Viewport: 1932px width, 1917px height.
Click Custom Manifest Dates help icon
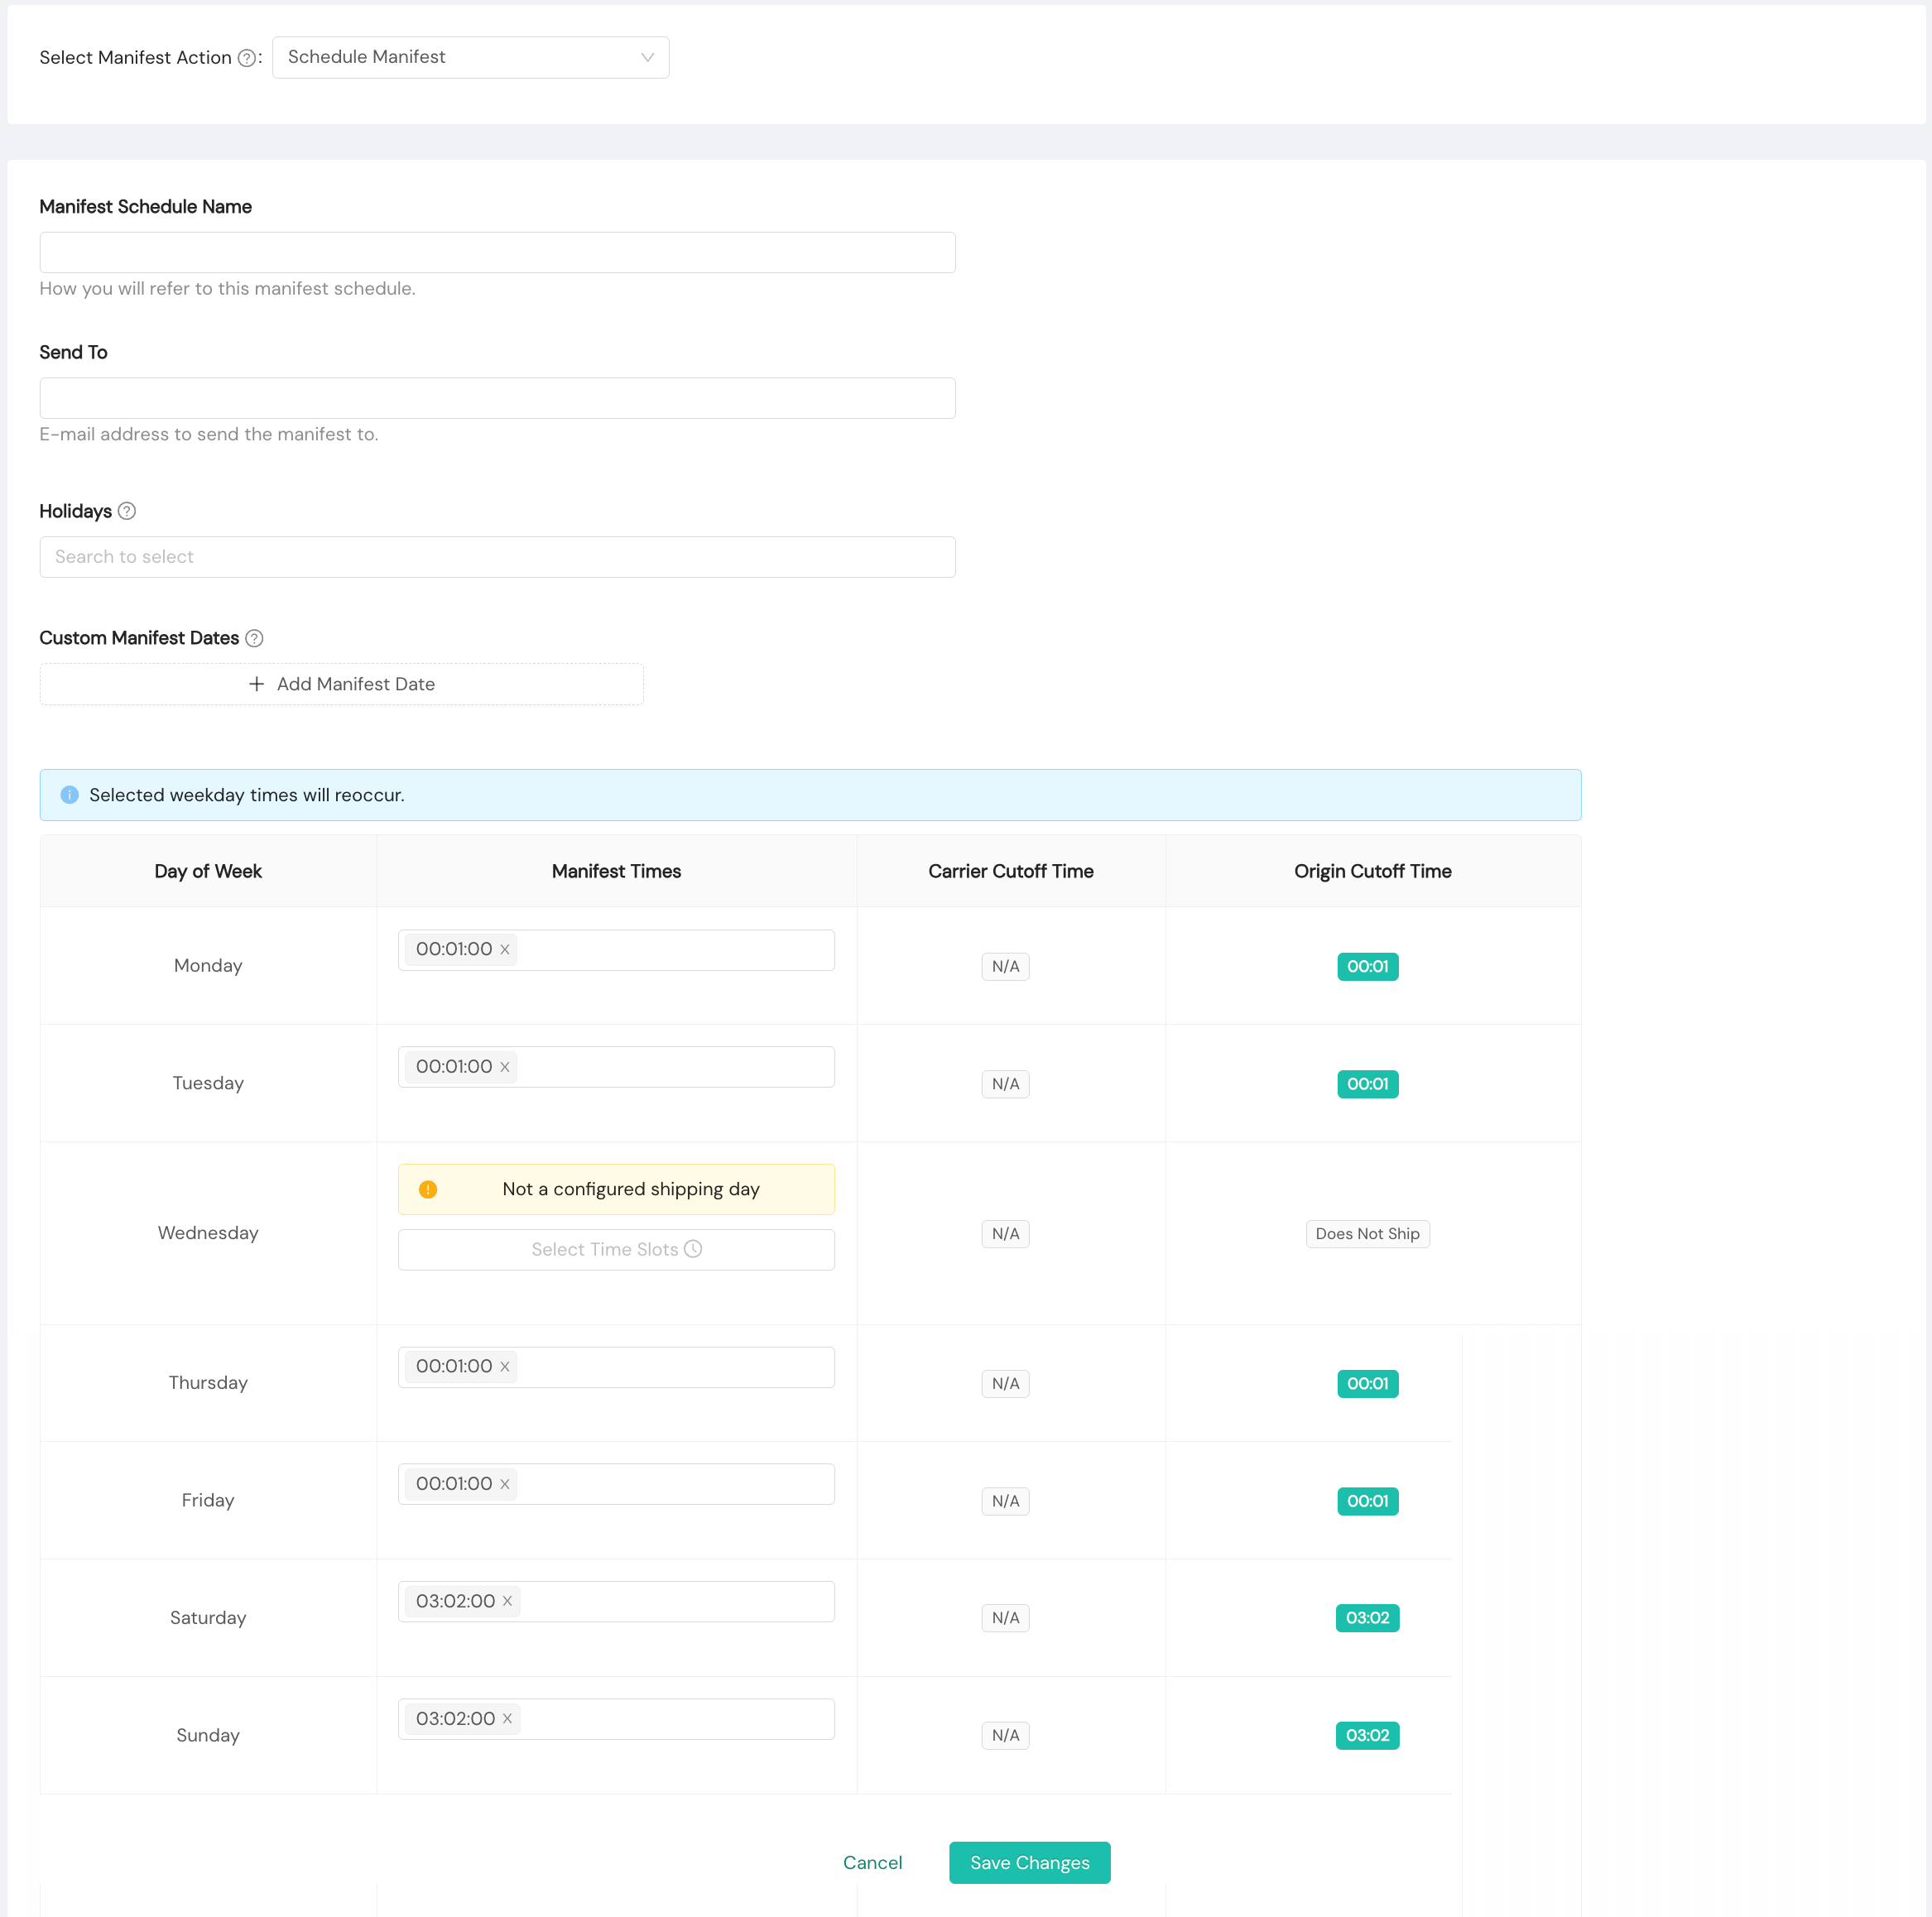coord(254,638)
